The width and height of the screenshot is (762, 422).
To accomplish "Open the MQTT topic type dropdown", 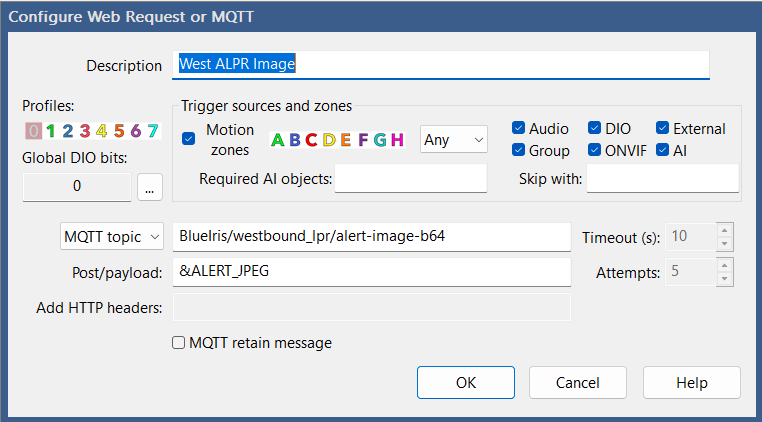I will click(112, 237).
